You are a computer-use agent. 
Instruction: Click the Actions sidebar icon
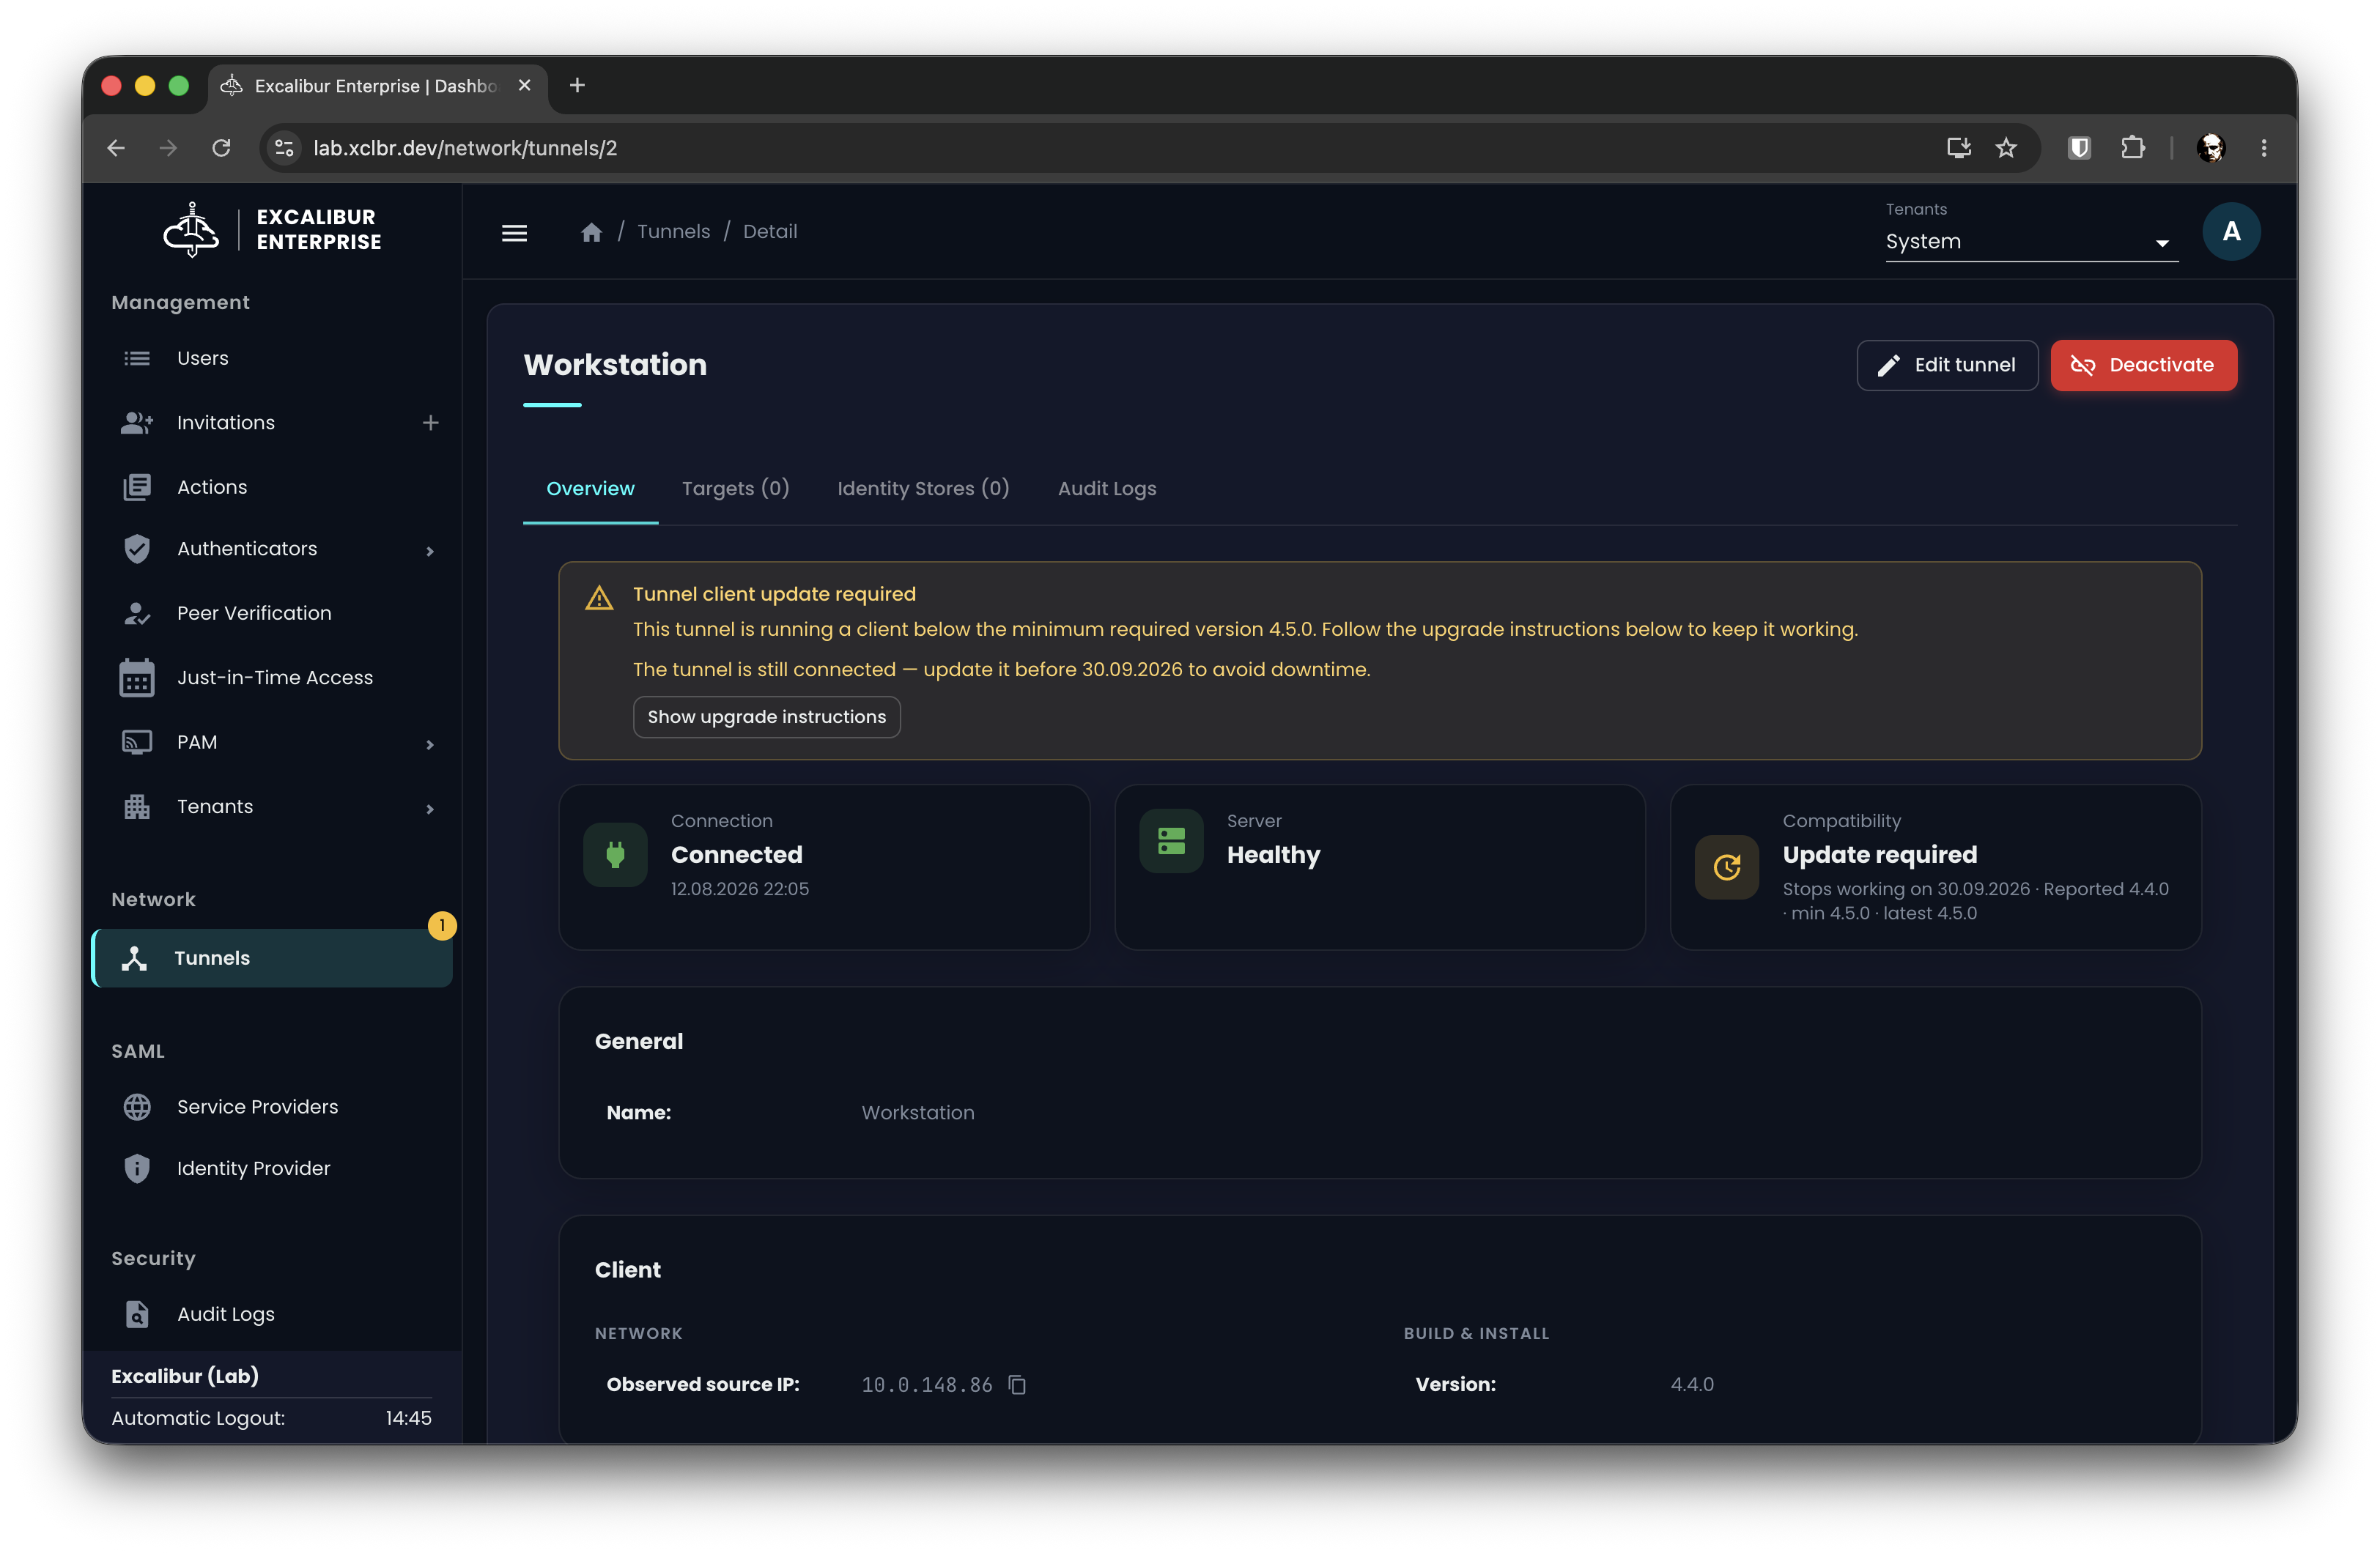click(137, 487)
